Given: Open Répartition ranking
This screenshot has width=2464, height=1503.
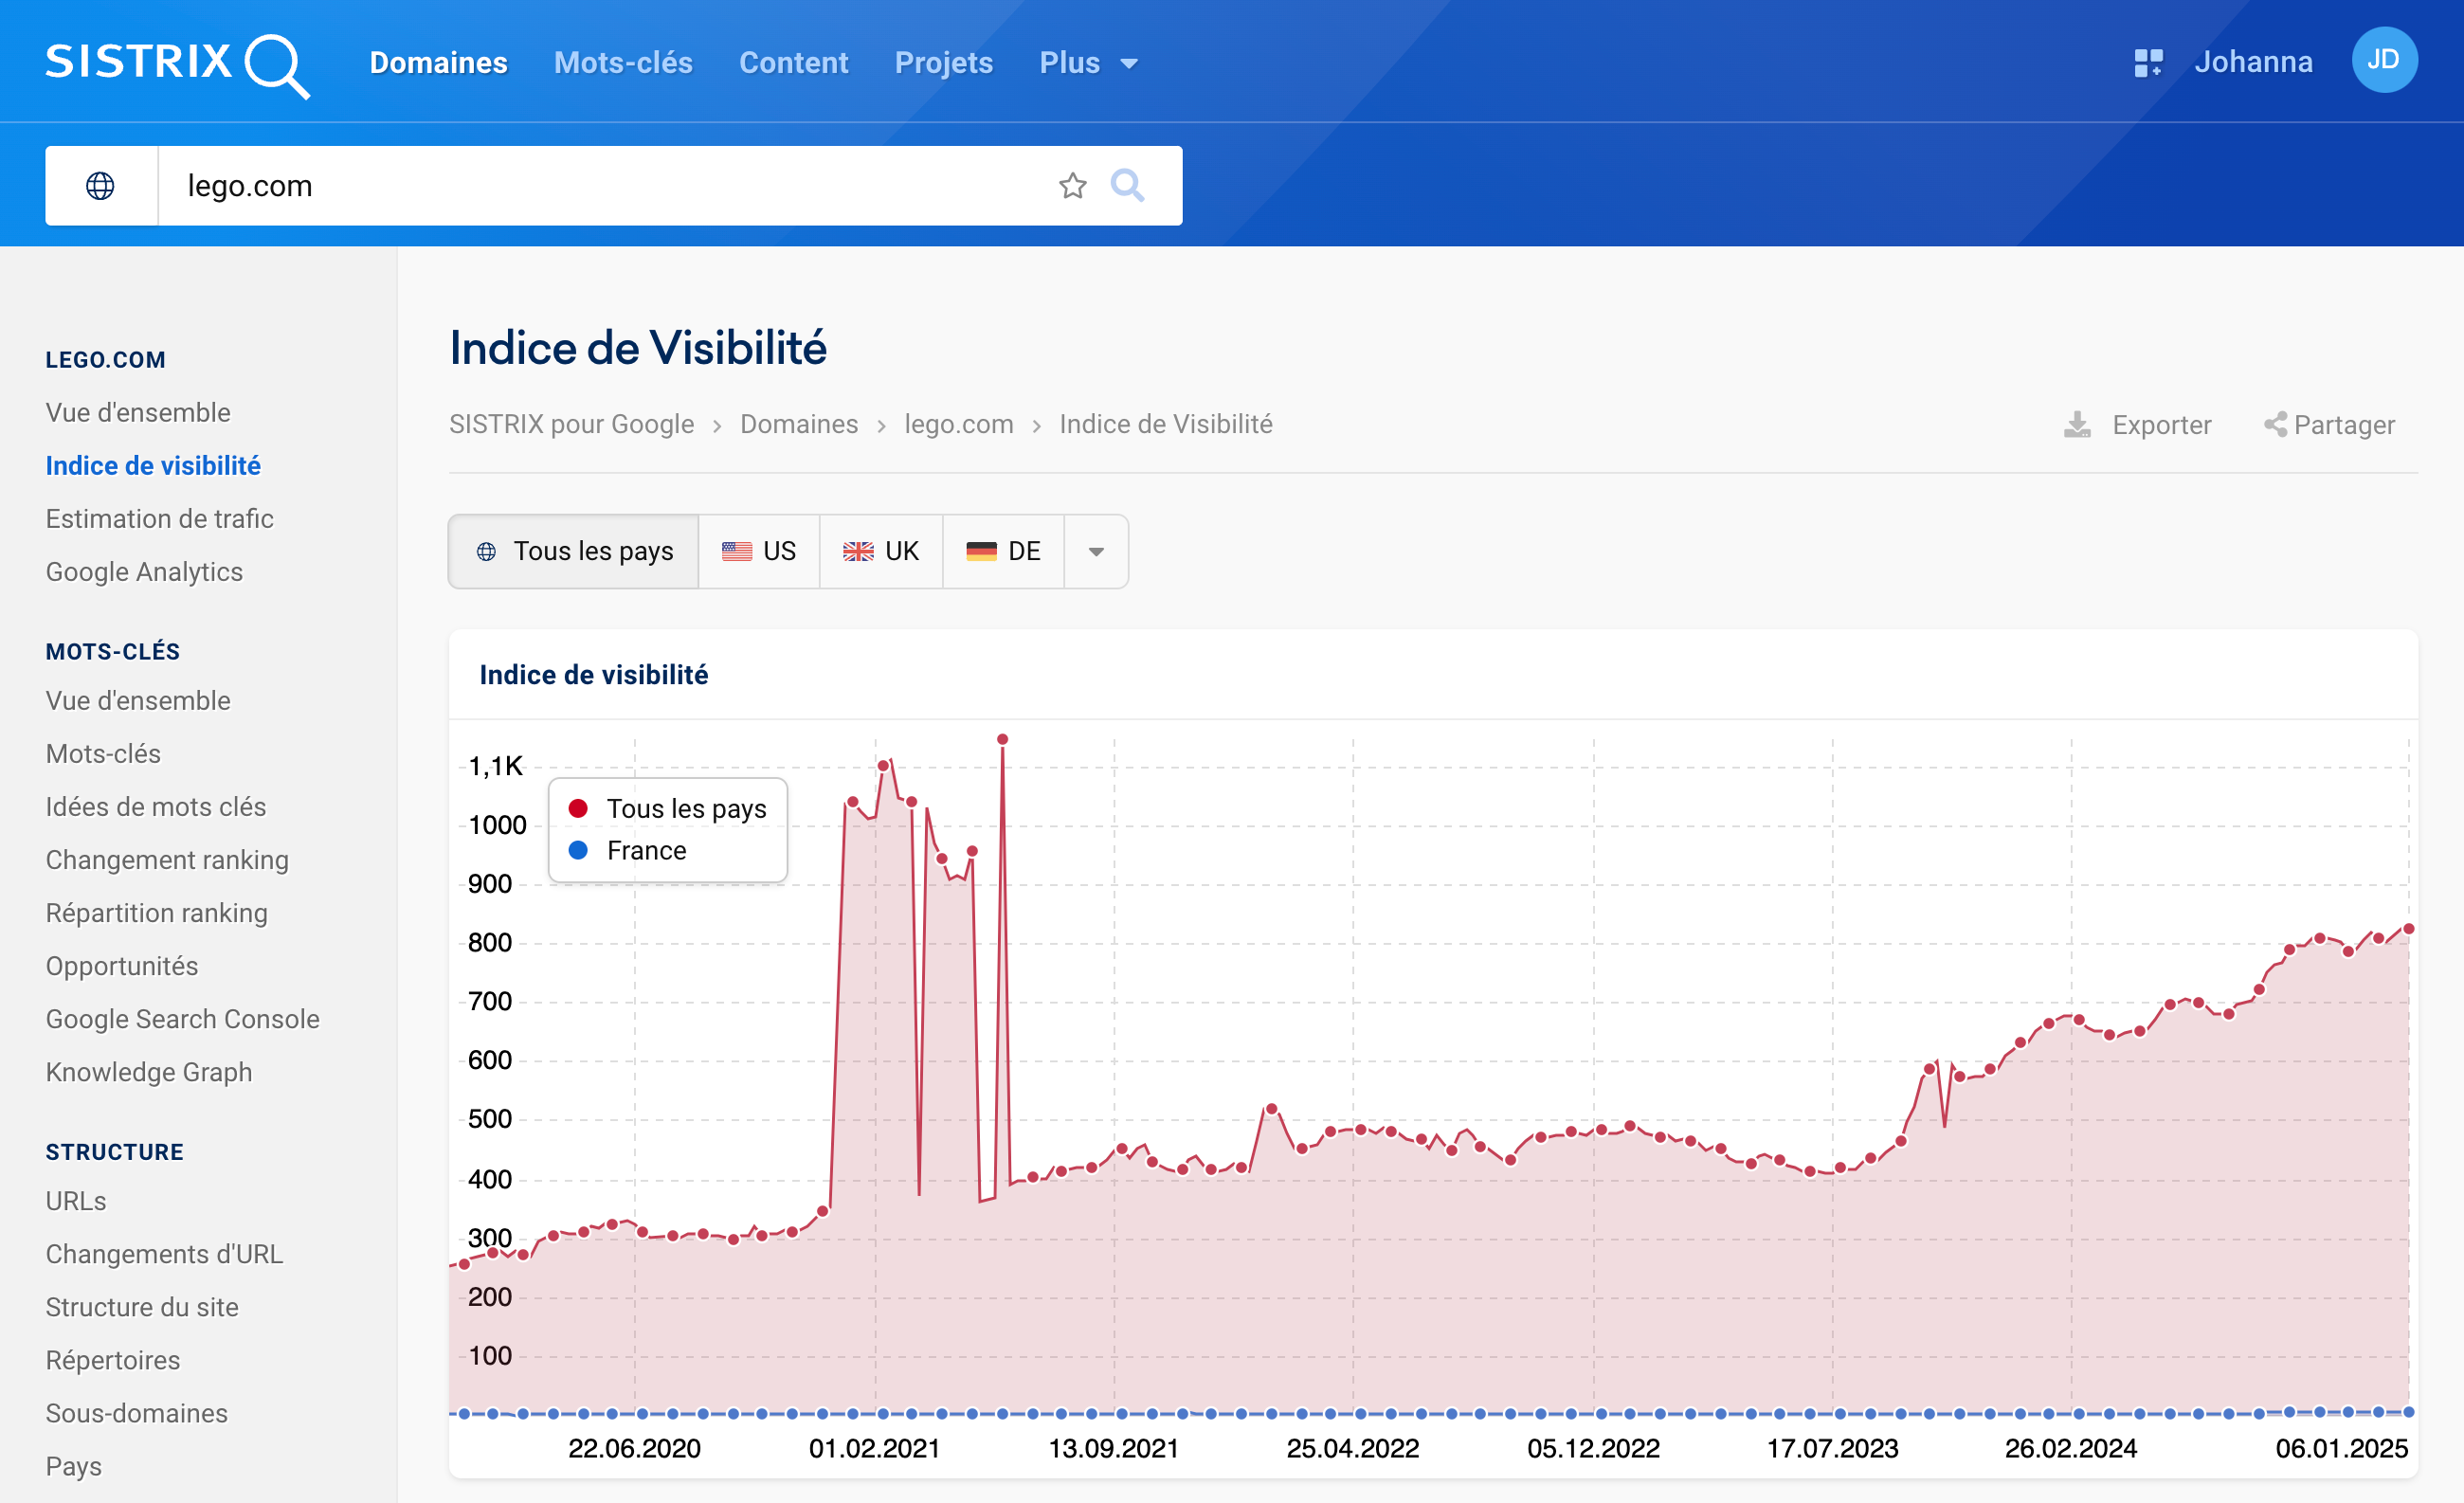Looking at the screenshot, I should click(x=157, y=913).
